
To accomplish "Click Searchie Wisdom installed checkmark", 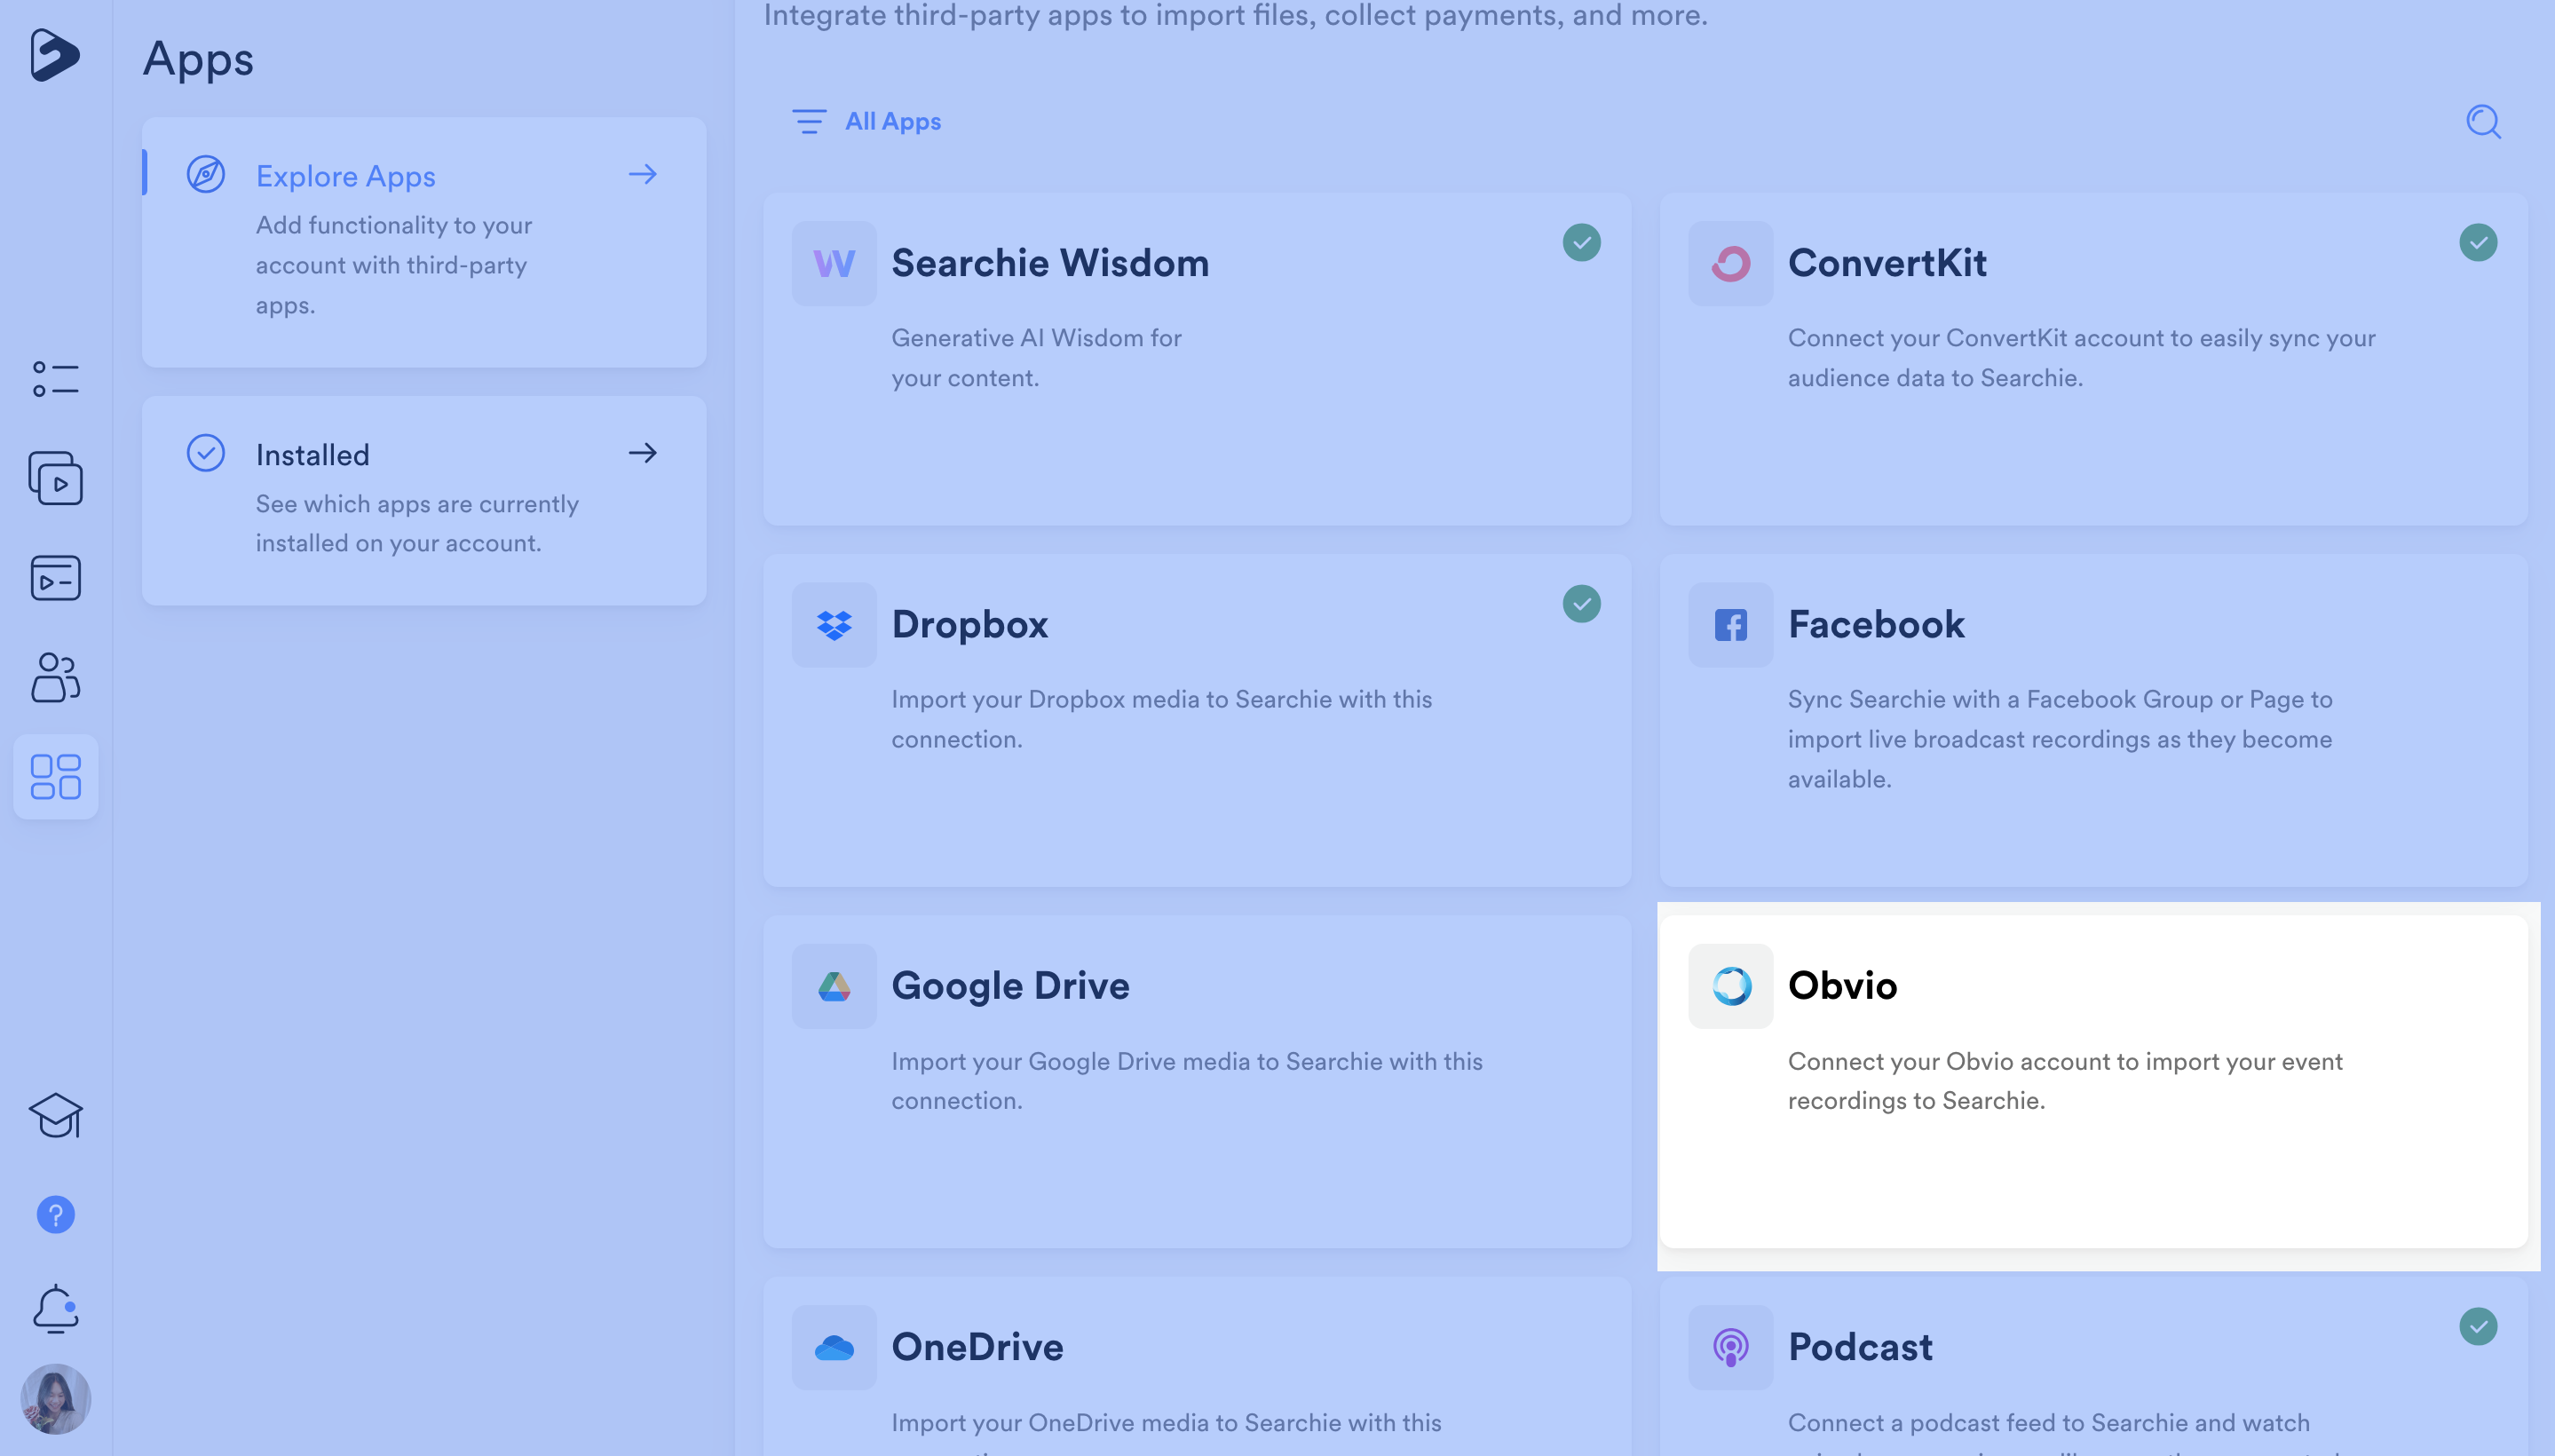I will point(1581,242).
